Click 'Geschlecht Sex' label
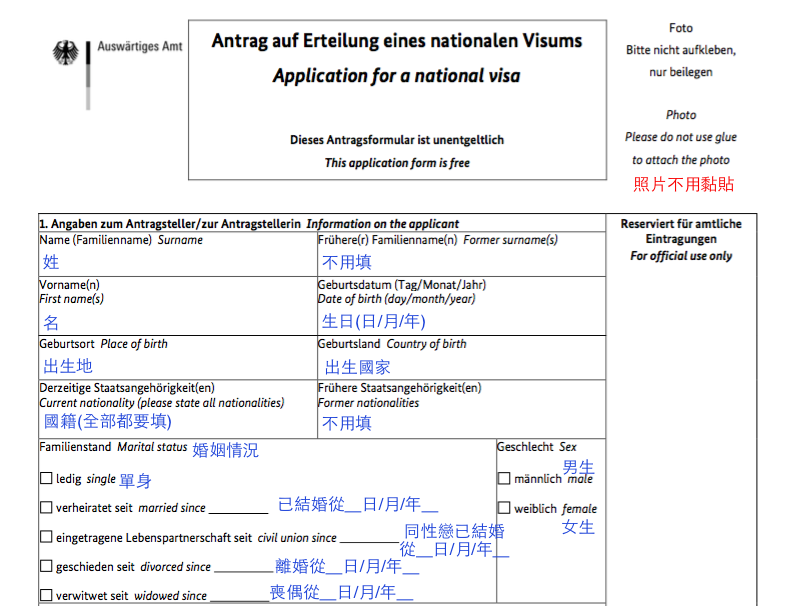The width and height of the screenshot is (794, 606). [x=537, y=447]
